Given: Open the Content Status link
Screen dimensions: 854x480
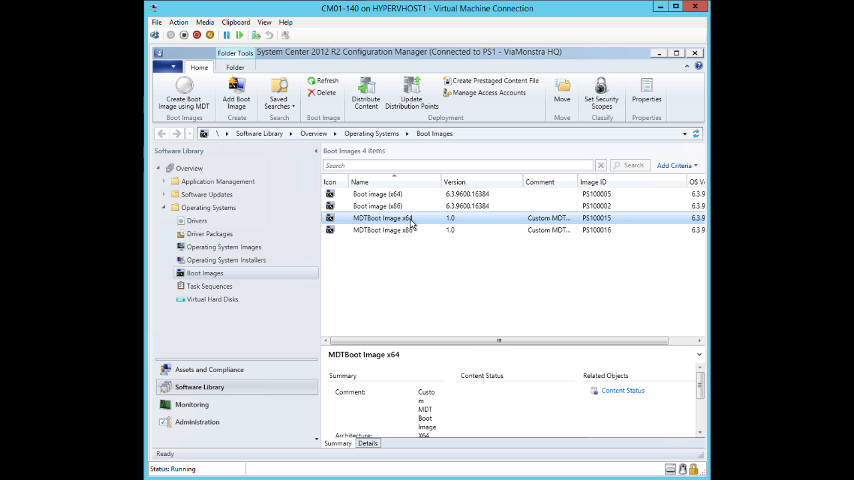Looking at the screenshot, I should click(x=622, y=391).
